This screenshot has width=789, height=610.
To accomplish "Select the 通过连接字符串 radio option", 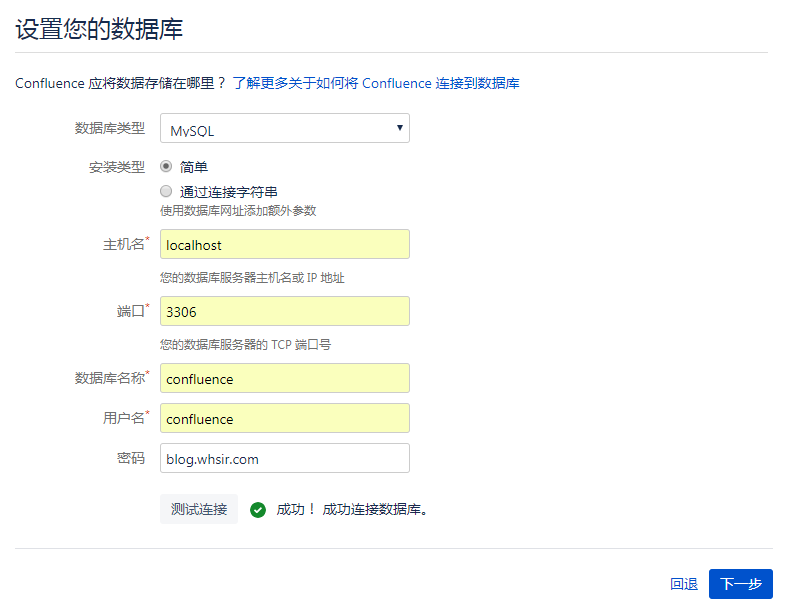I will pyautogui.click(x=166, y=191).
